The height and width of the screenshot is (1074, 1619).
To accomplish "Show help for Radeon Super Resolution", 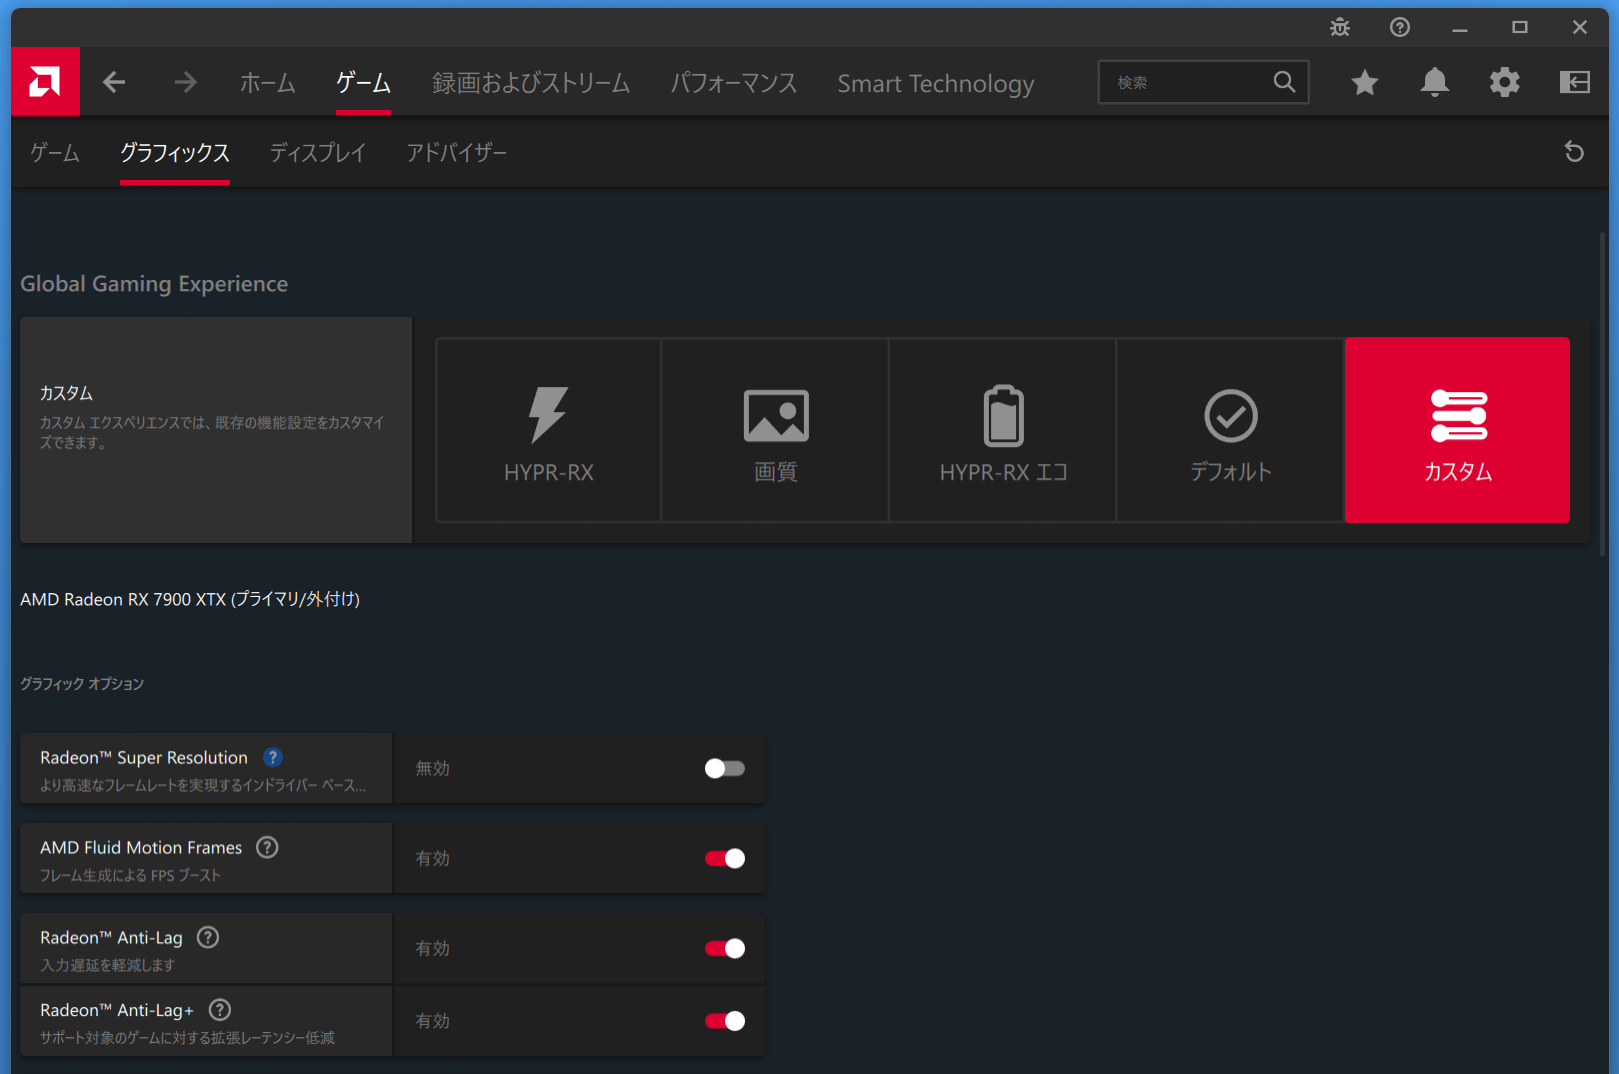I will point(272,757).
